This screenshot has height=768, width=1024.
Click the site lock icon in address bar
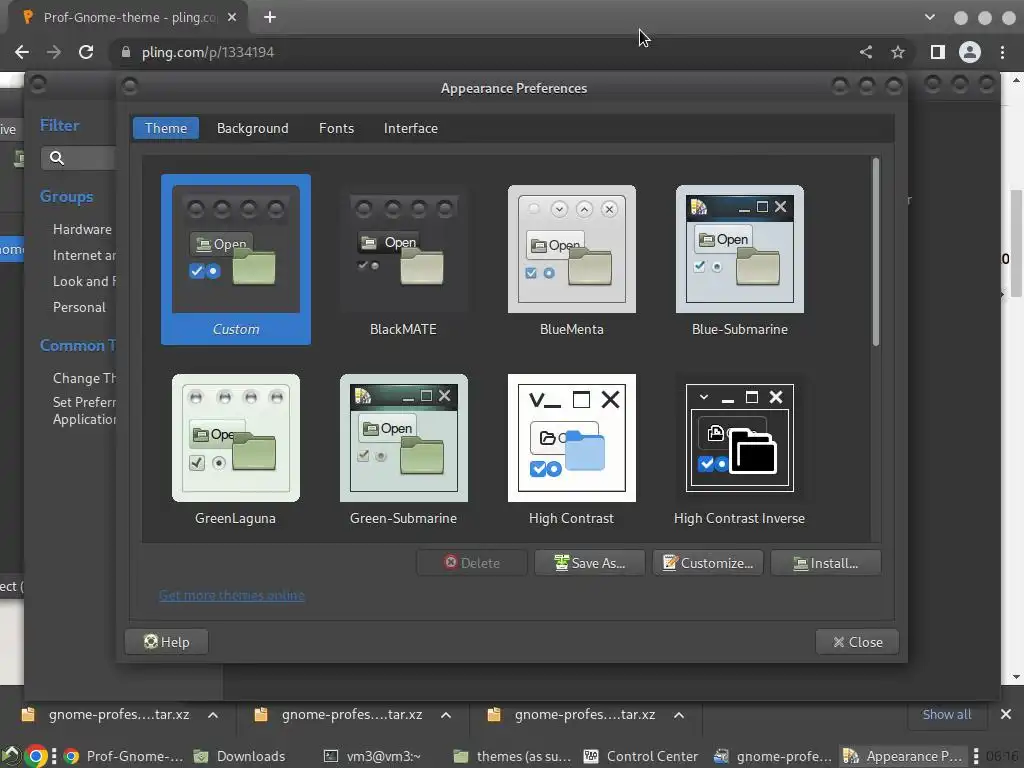(126, 52)
